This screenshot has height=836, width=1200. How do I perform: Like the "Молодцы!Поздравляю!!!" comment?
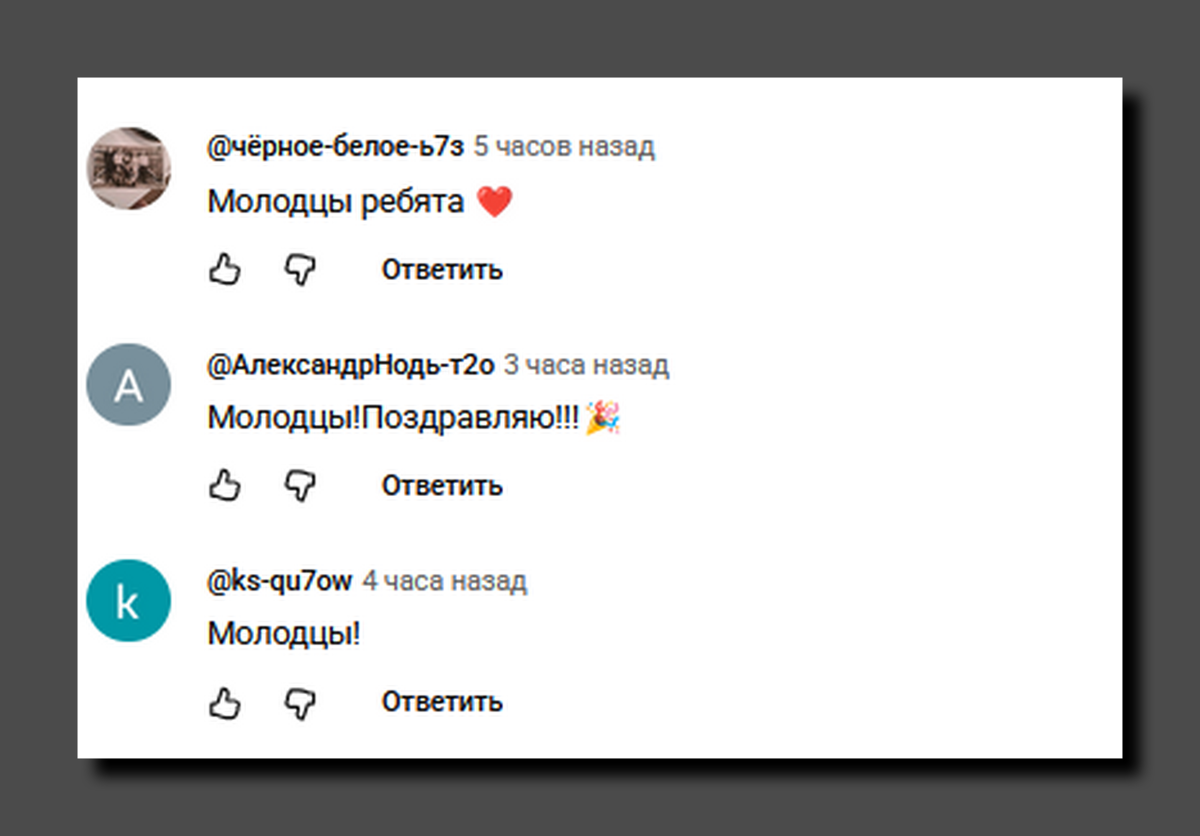coord(225,485)
